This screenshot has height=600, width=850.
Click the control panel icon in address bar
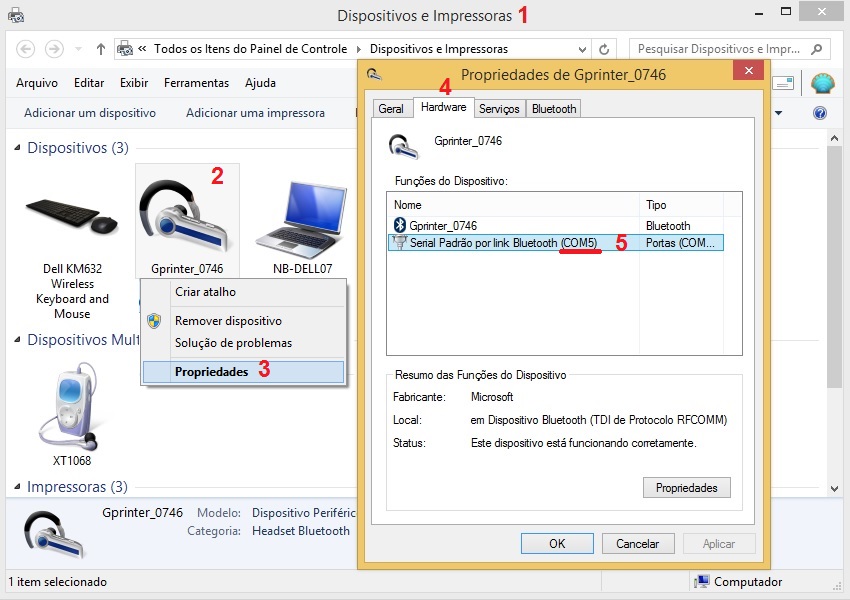[x=125, y=49]
